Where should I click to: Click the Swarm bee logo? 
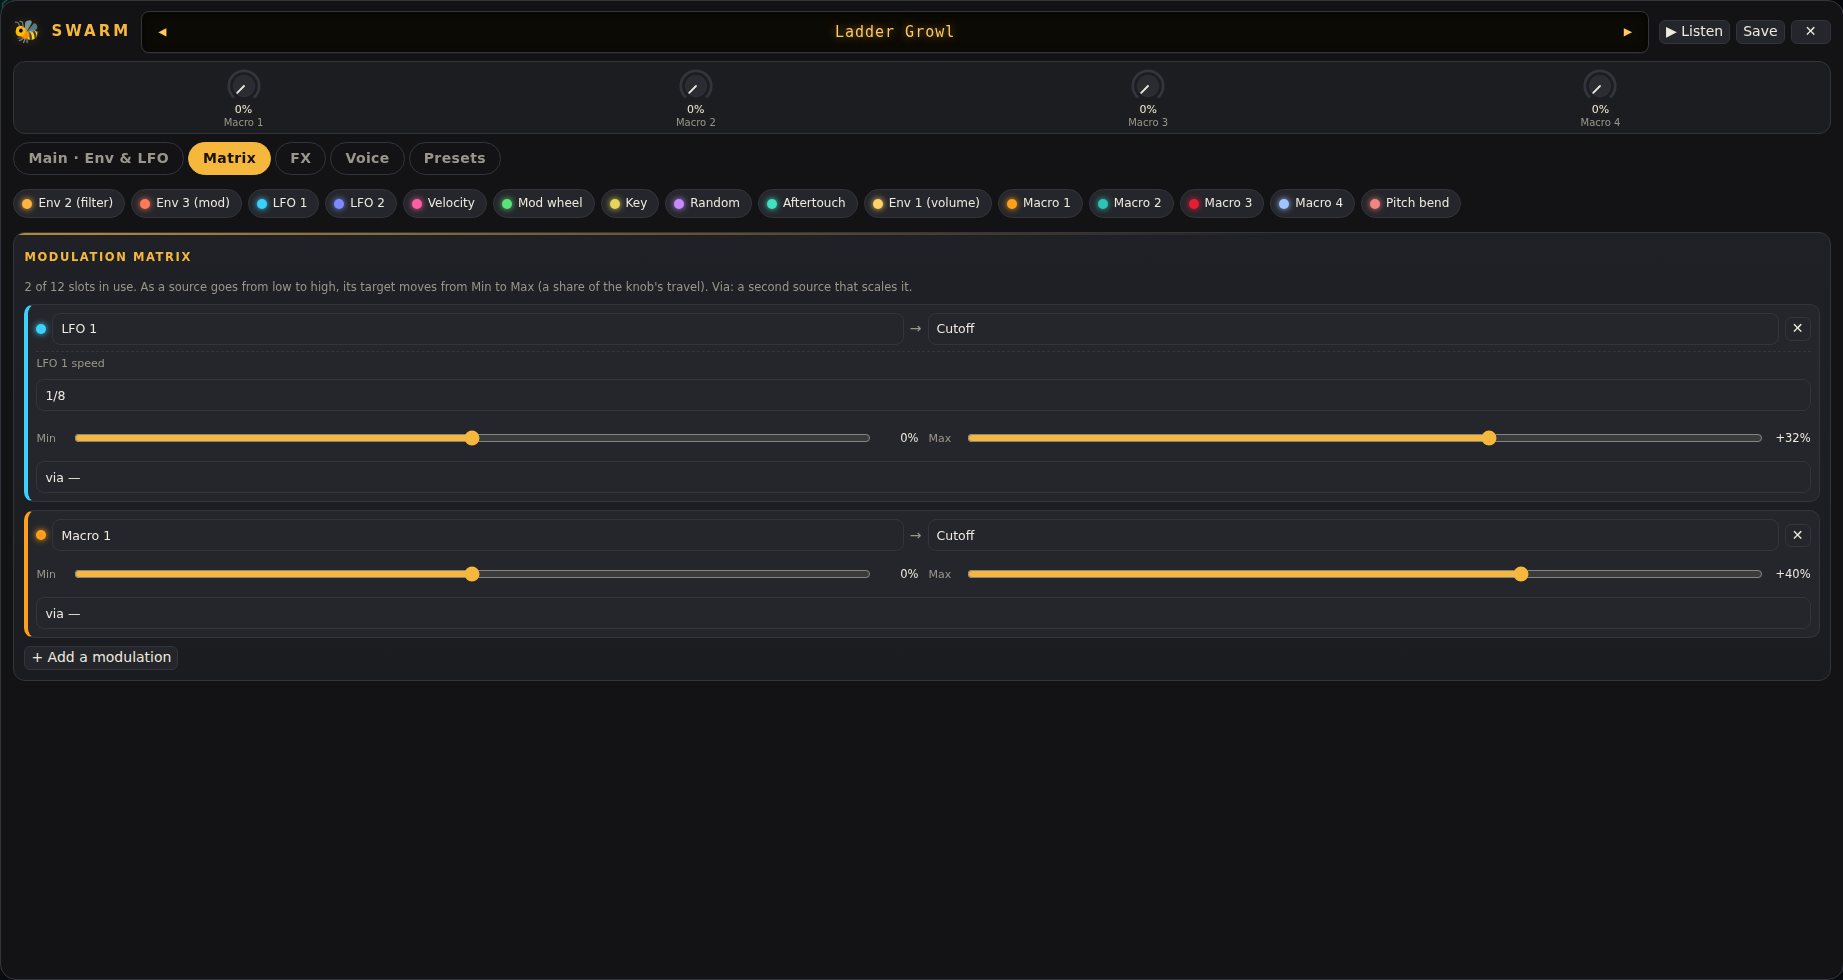tap(27, 31)
